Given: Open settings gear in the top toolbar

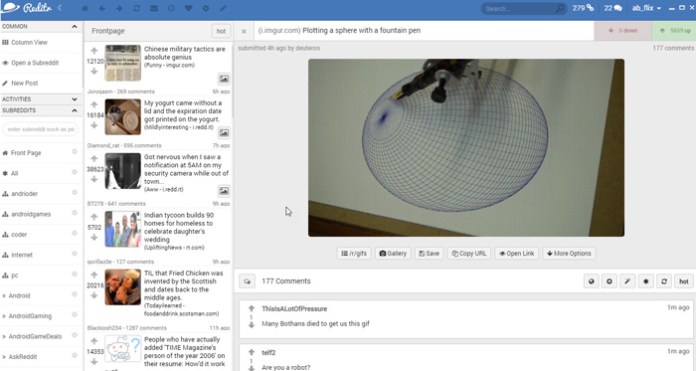Looking at the screenshot, I should (x=206, y=8).
